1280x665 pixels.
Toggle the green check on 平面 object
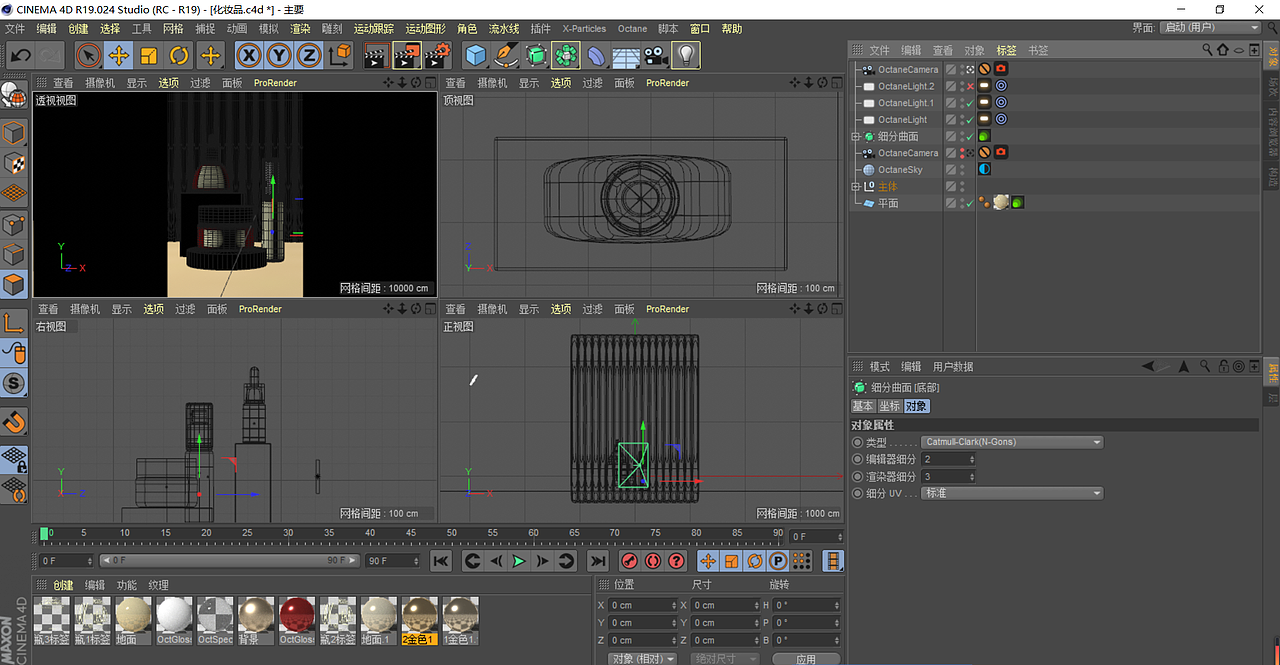(970, 203)
